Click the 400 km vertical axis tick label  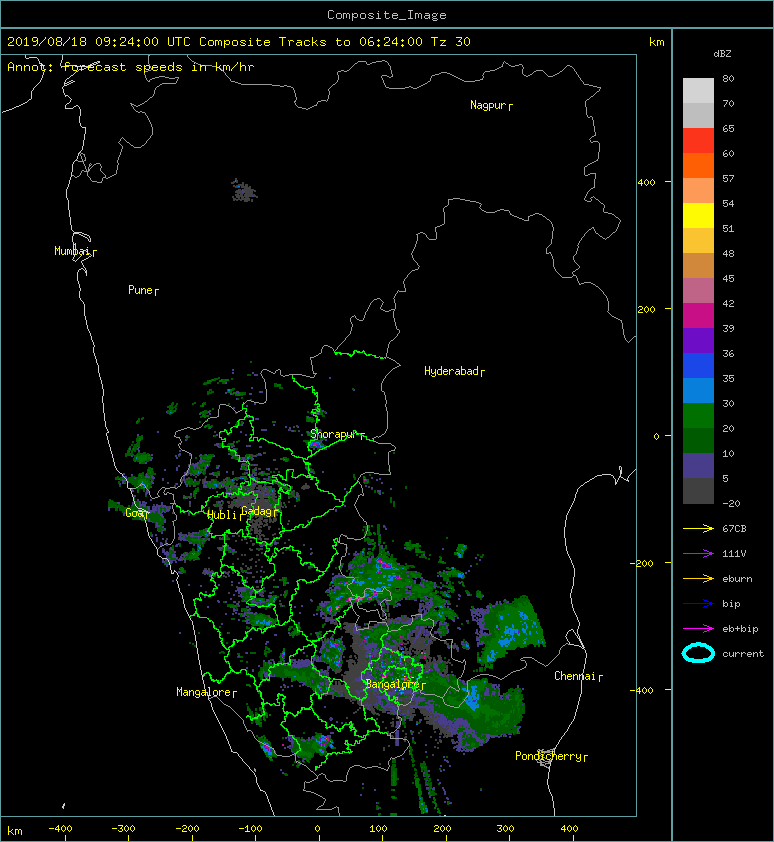pos(647,183)
